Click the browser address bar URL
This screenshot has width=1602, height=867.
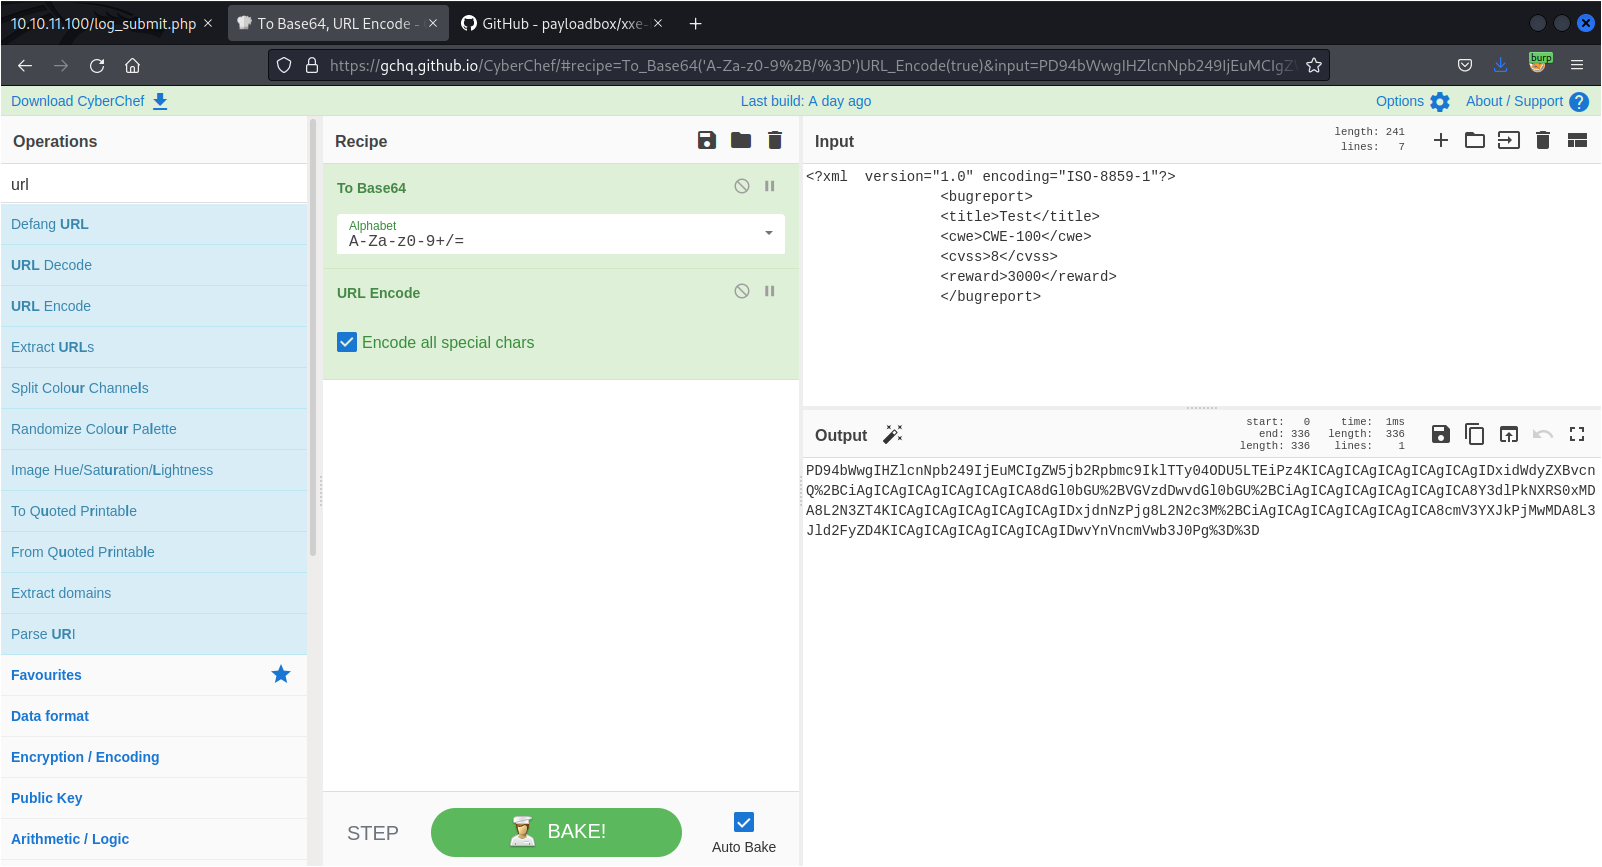pyautogui.click(x=812, y=65)
